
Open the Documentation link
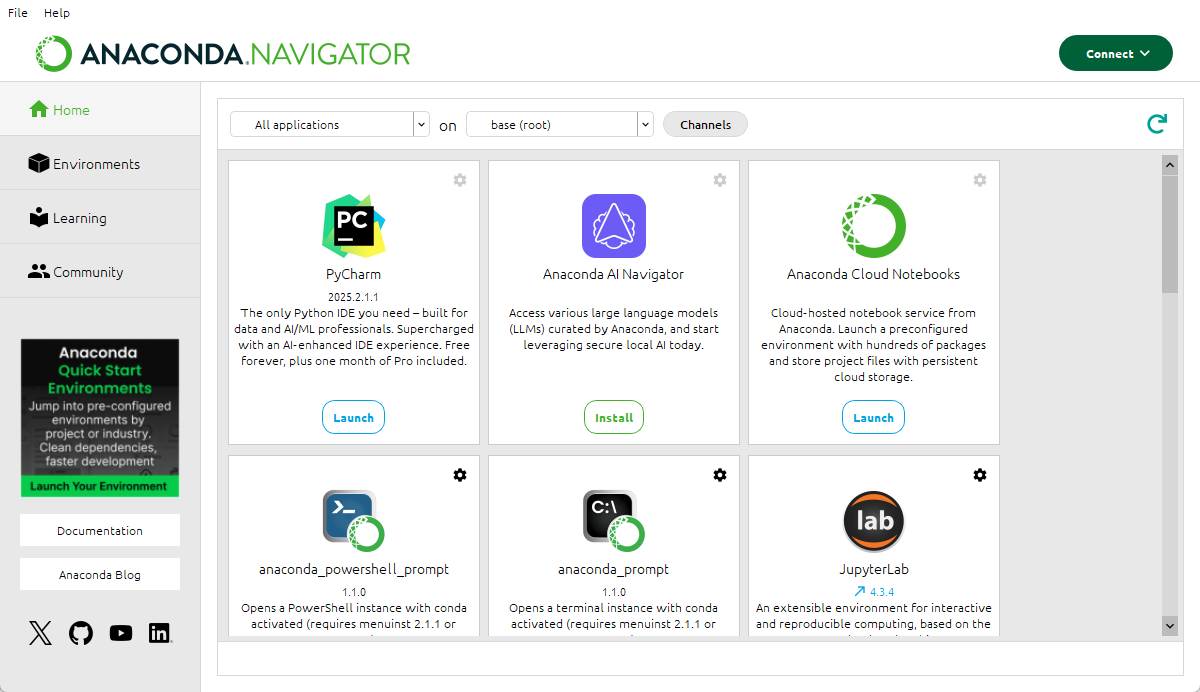click(100, 530)
